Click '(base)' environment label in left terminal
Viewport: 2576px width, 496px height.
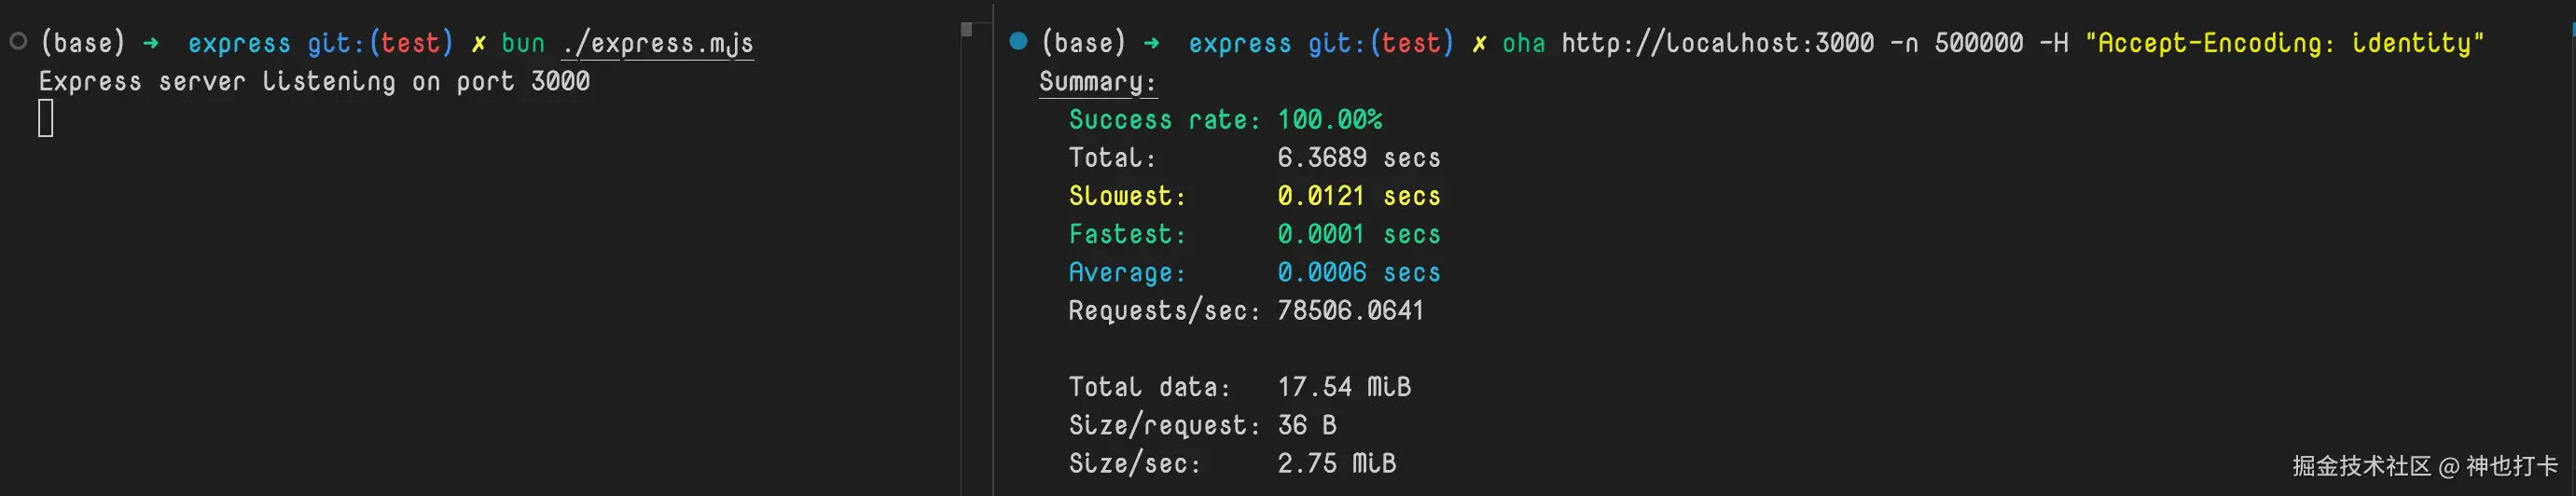tap(82, 43)
